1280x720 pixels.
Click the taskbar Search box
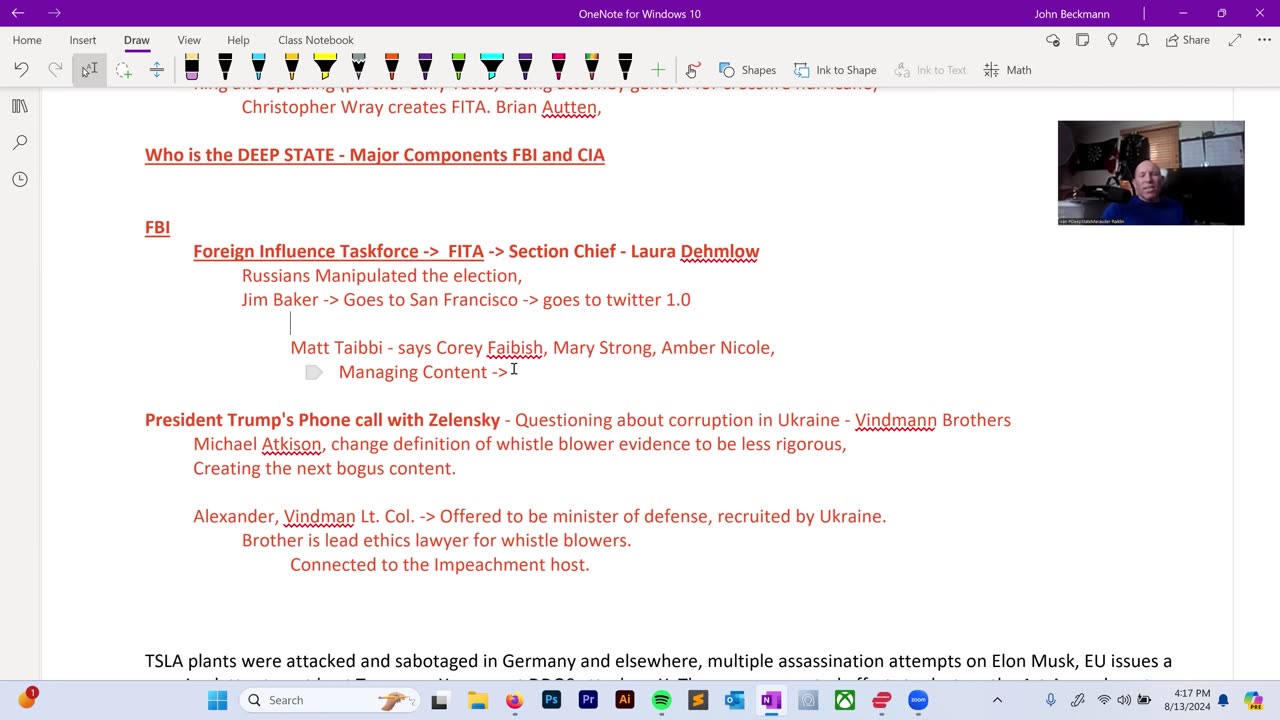coord(327,700)
